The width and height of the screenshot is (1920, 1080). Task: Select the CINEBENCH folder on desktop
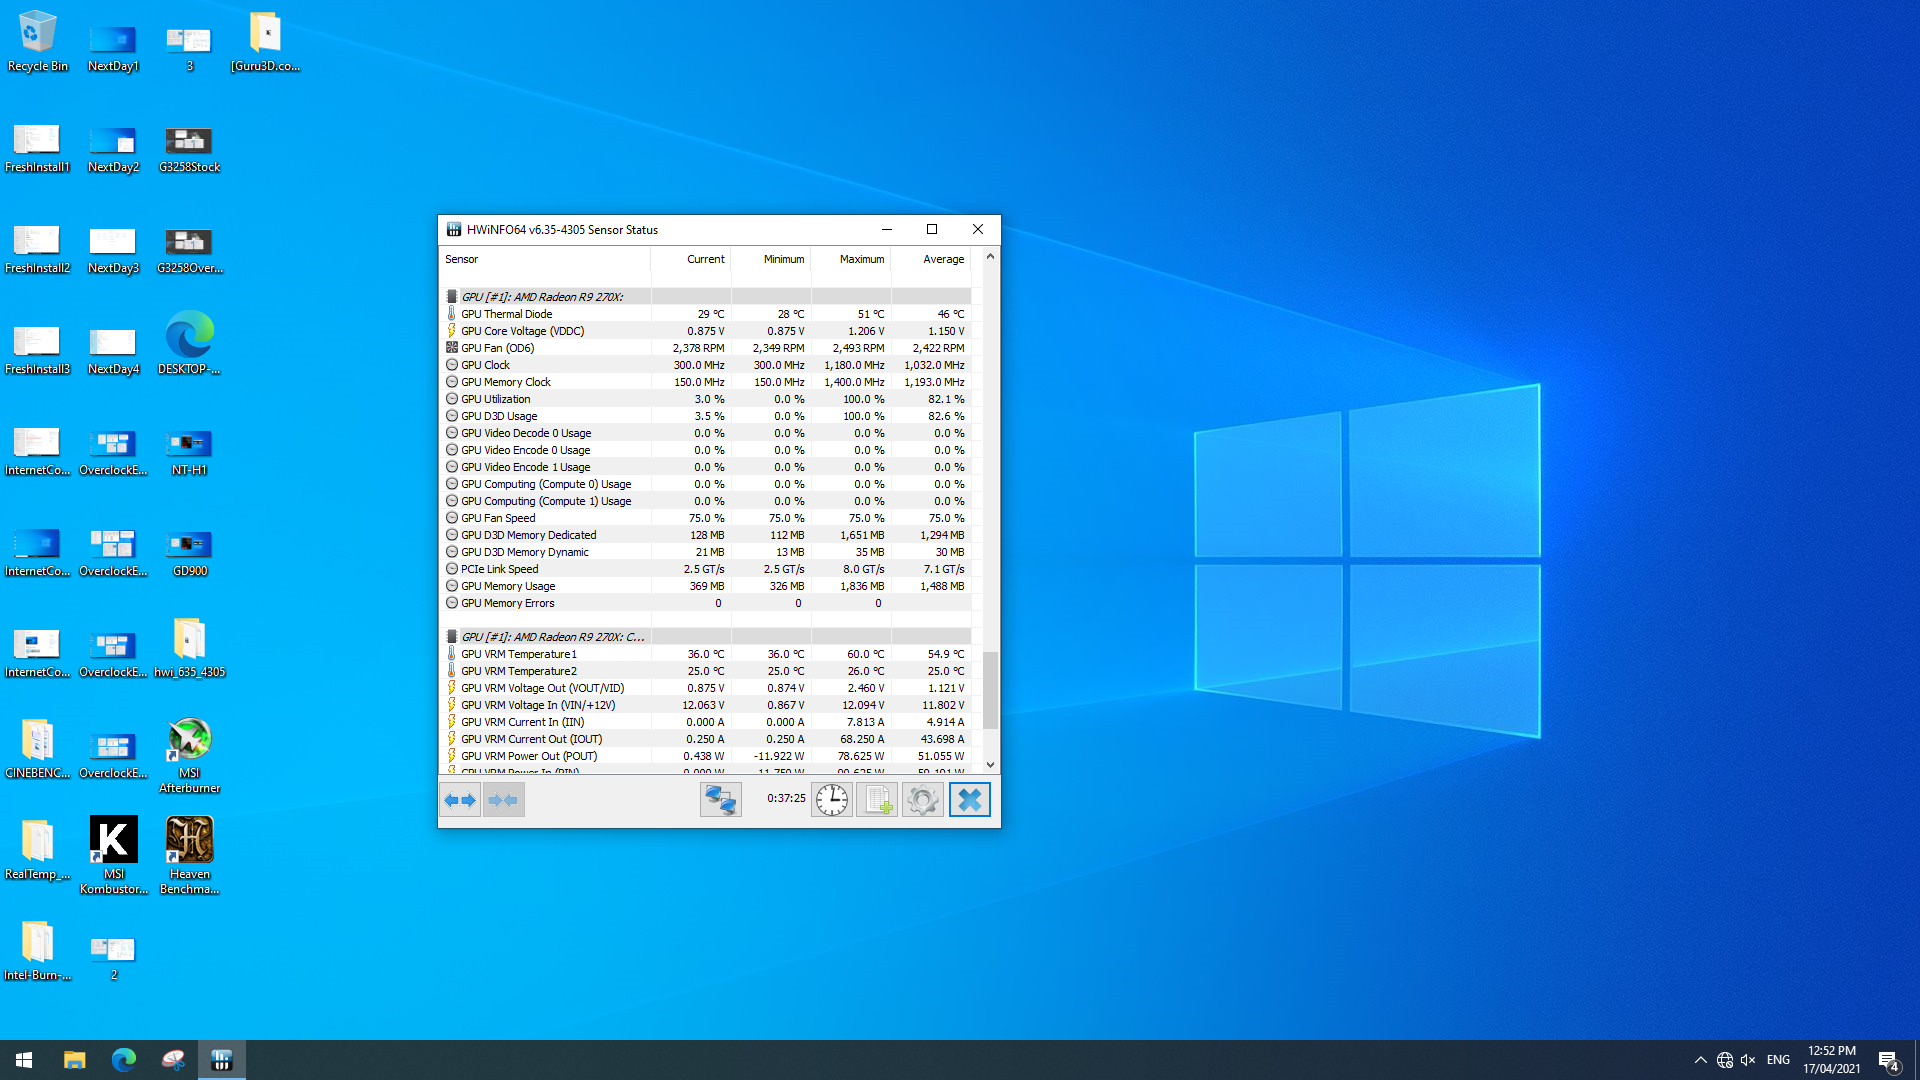(38, 748)
